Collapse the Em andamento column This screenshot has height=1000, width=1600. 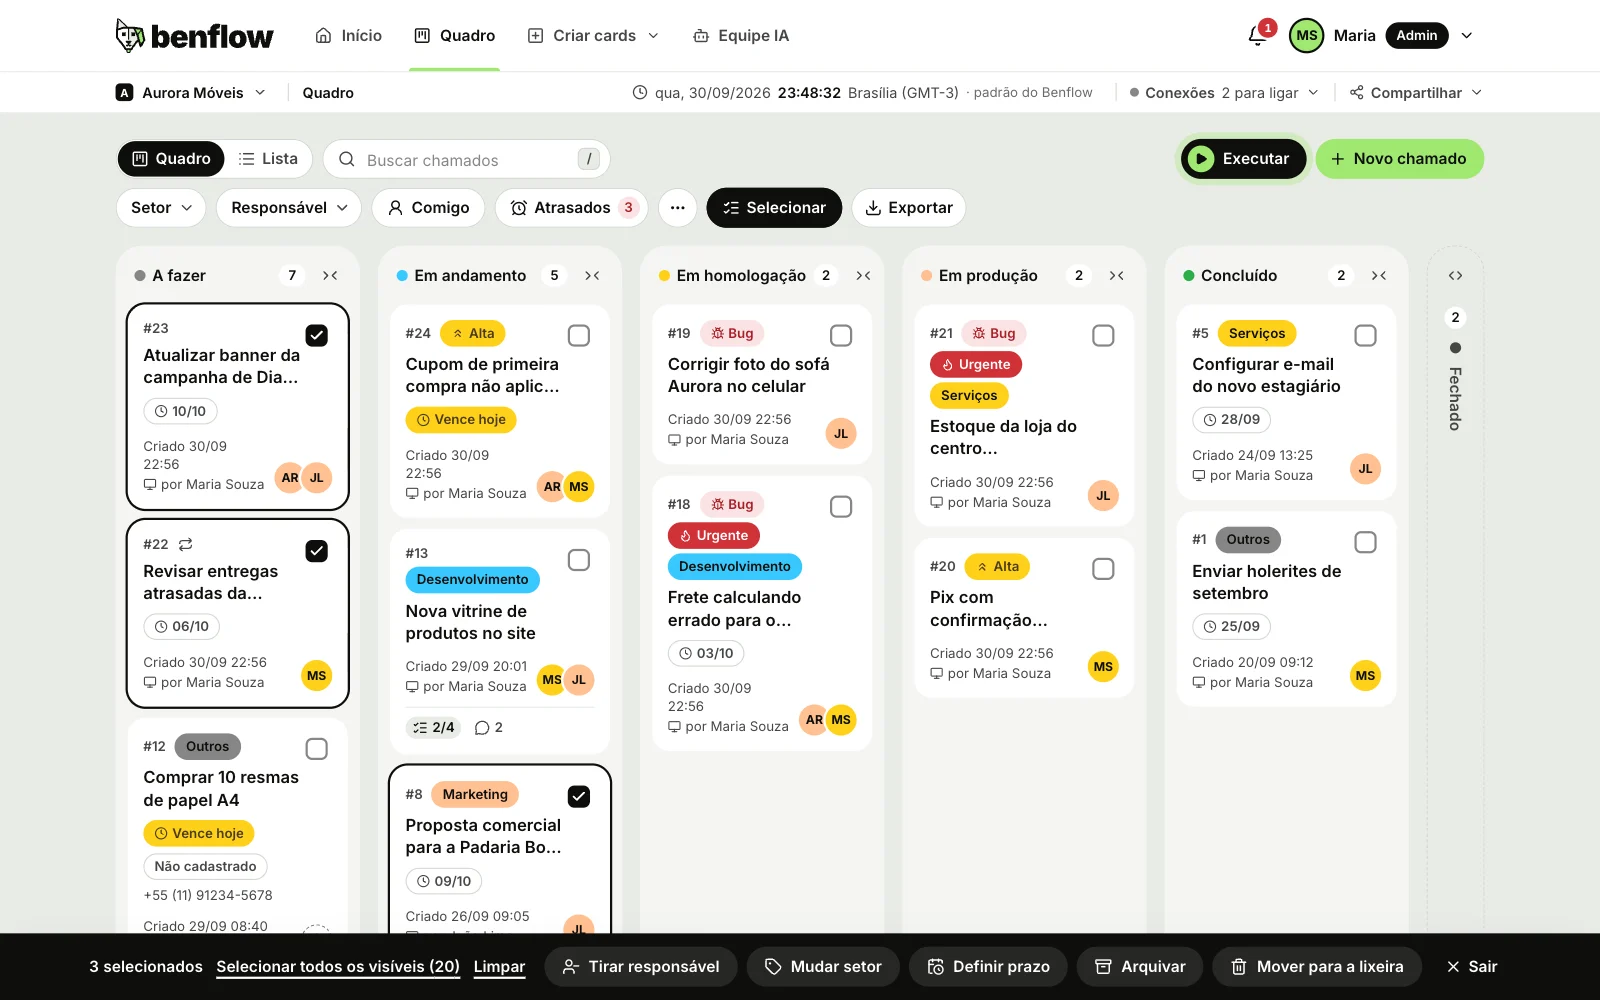point(592,276)
